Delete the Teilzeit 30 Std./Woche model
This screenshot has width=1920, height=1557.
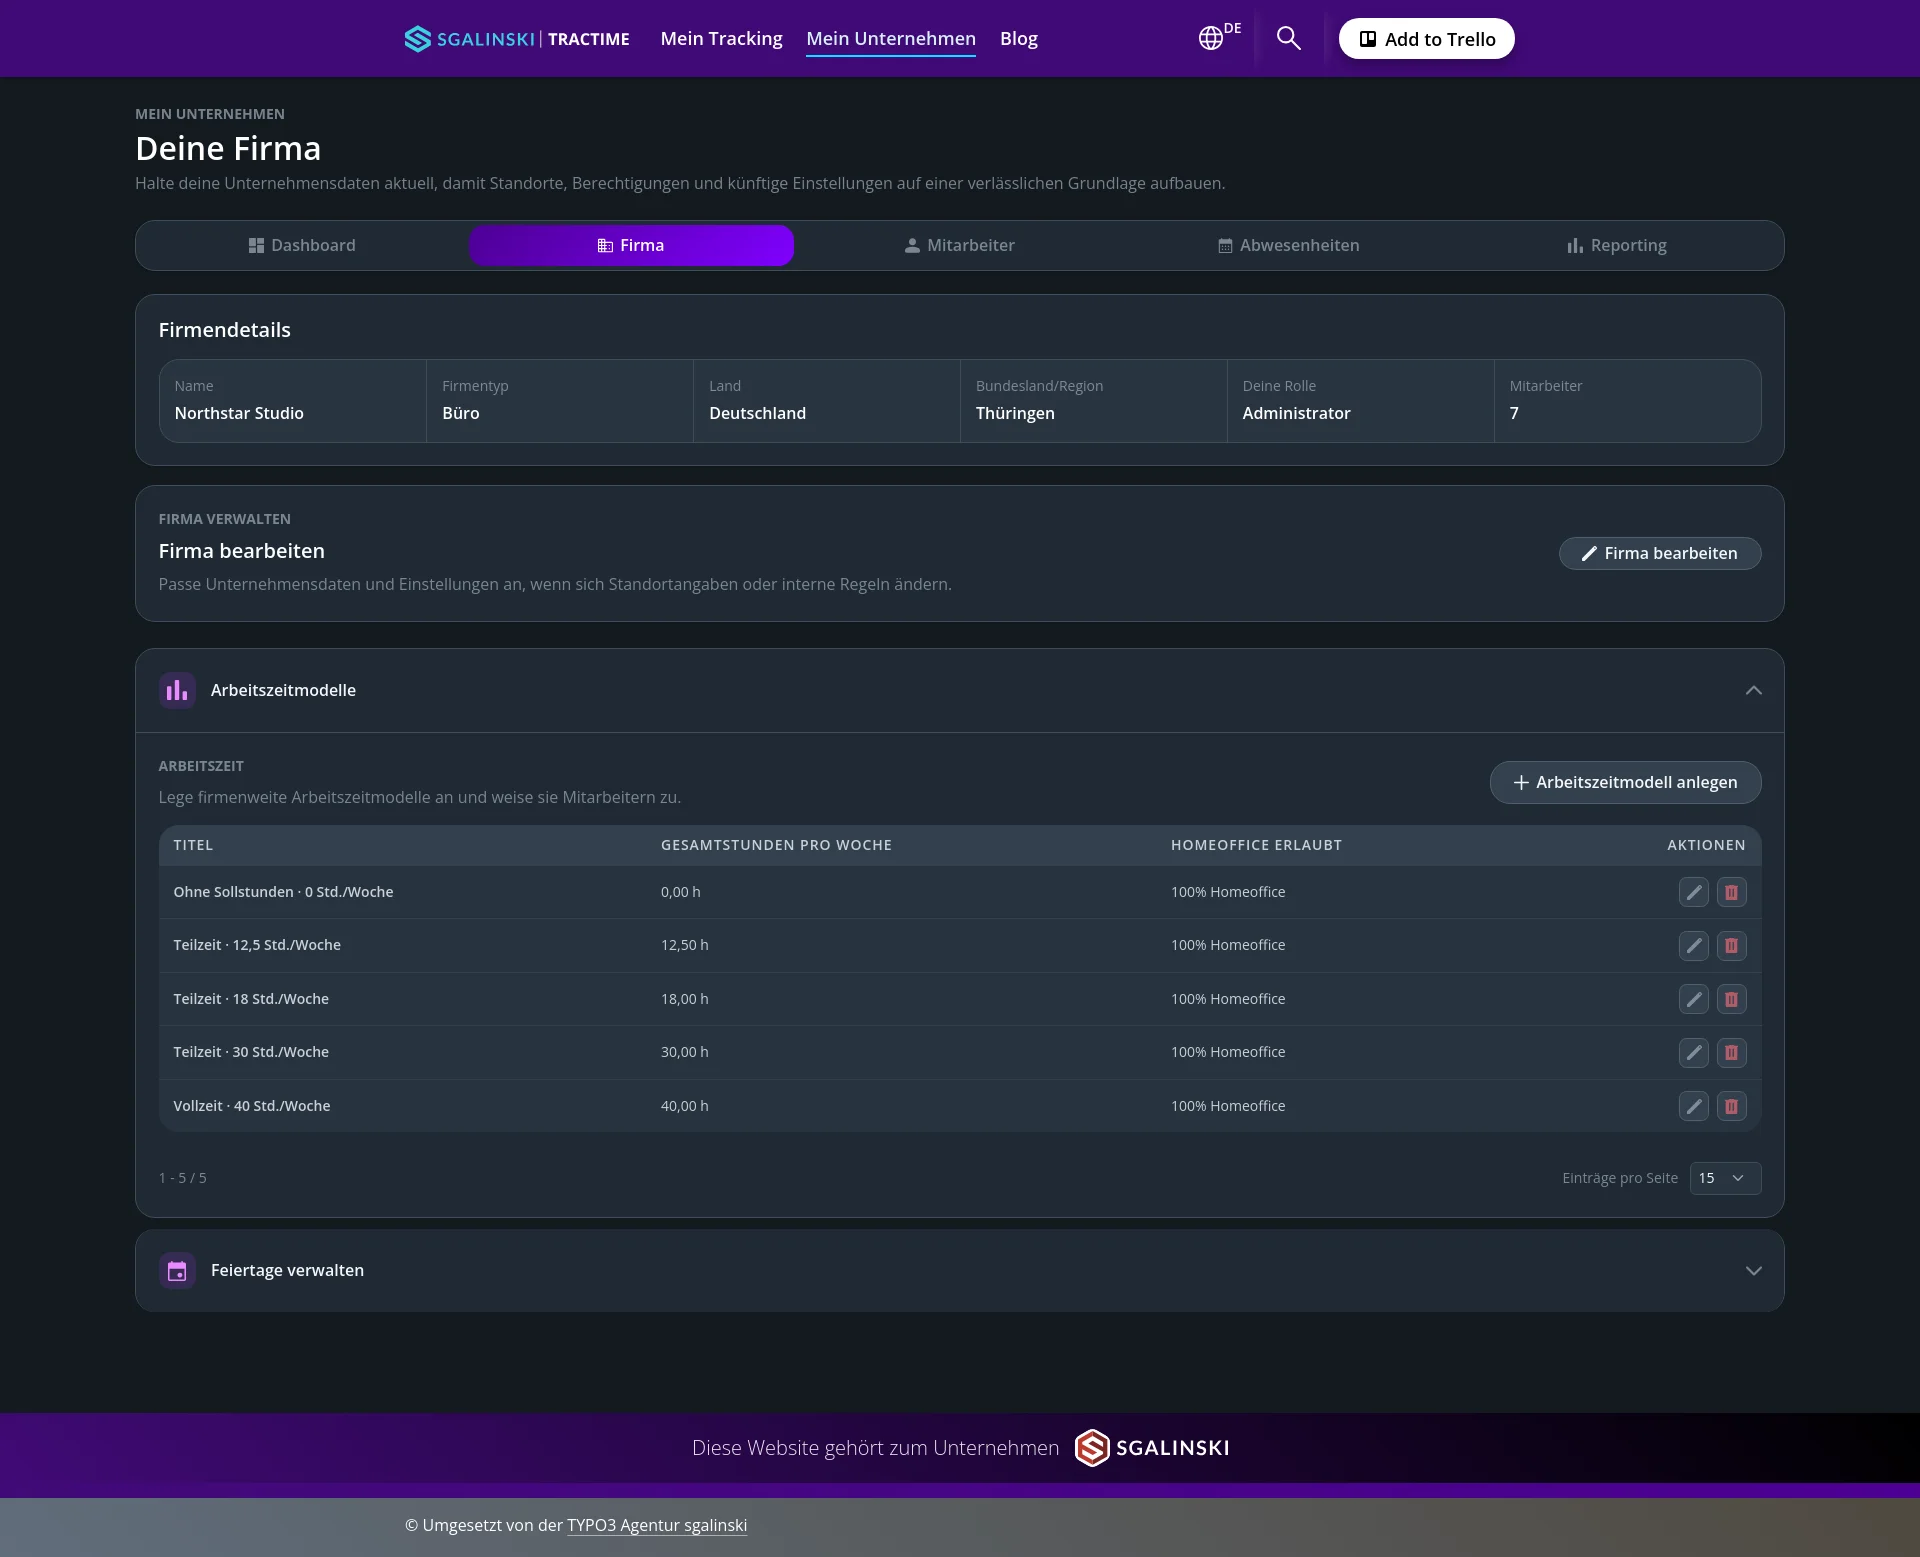[1731, 1052]
